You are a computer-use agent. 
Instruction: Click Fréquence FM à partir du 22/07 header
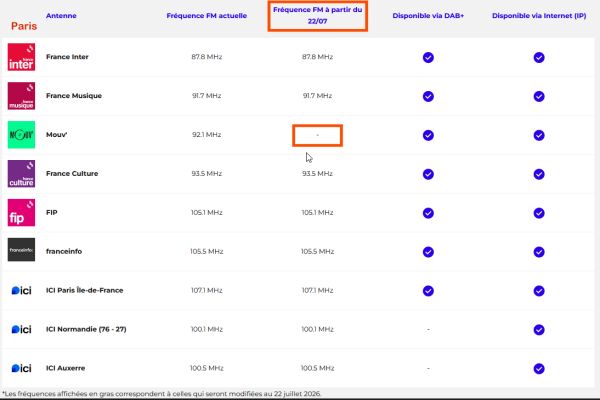(x=318, y=16)
